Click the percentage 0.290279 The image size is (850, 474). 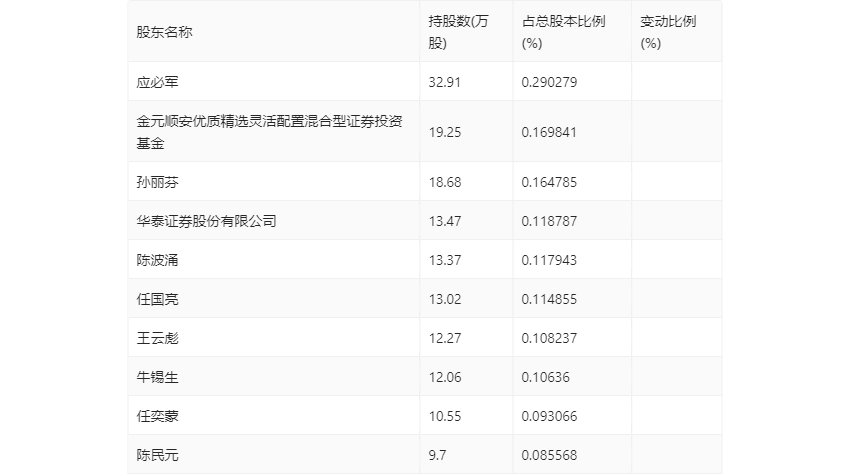549,82
